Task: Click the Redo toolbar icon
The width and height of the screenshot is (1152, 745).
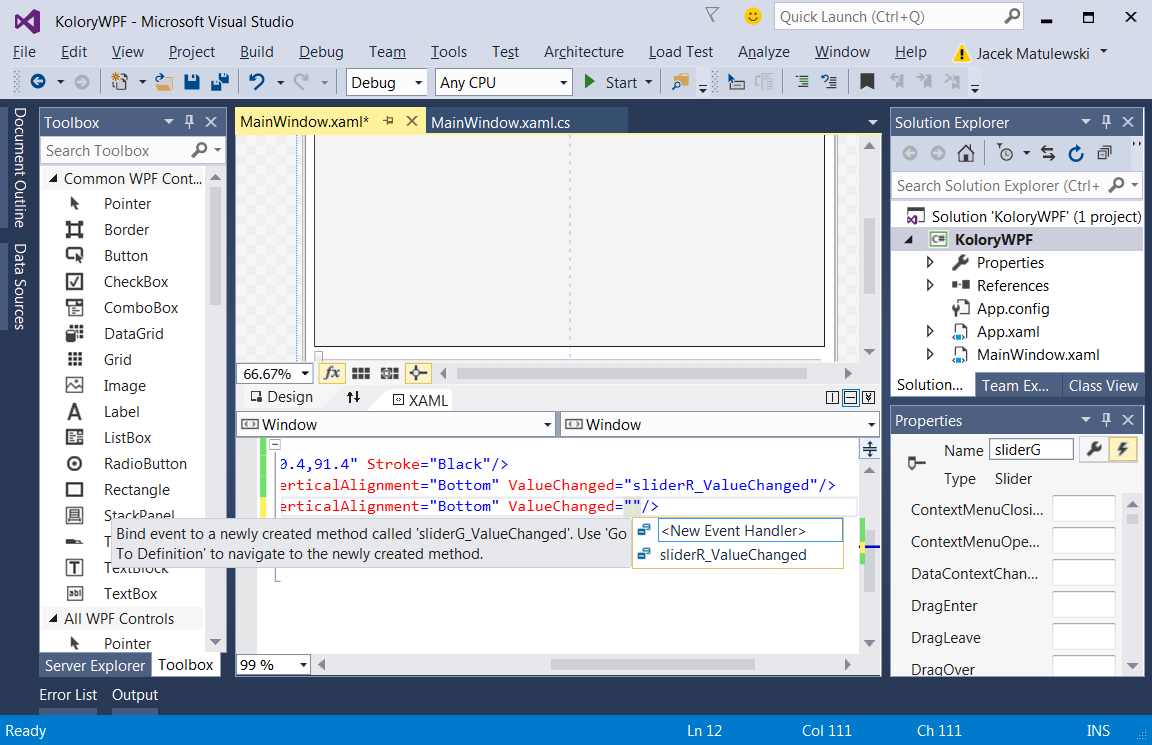Action: coord(301,82)
